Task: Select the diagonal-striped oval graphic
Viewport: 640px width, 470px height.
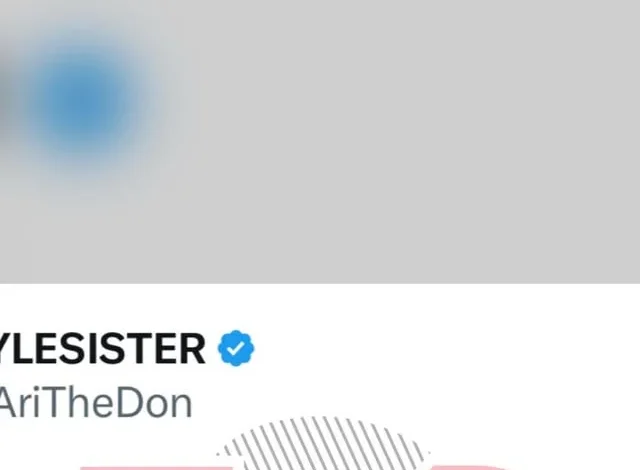Action: pos(322,443)
